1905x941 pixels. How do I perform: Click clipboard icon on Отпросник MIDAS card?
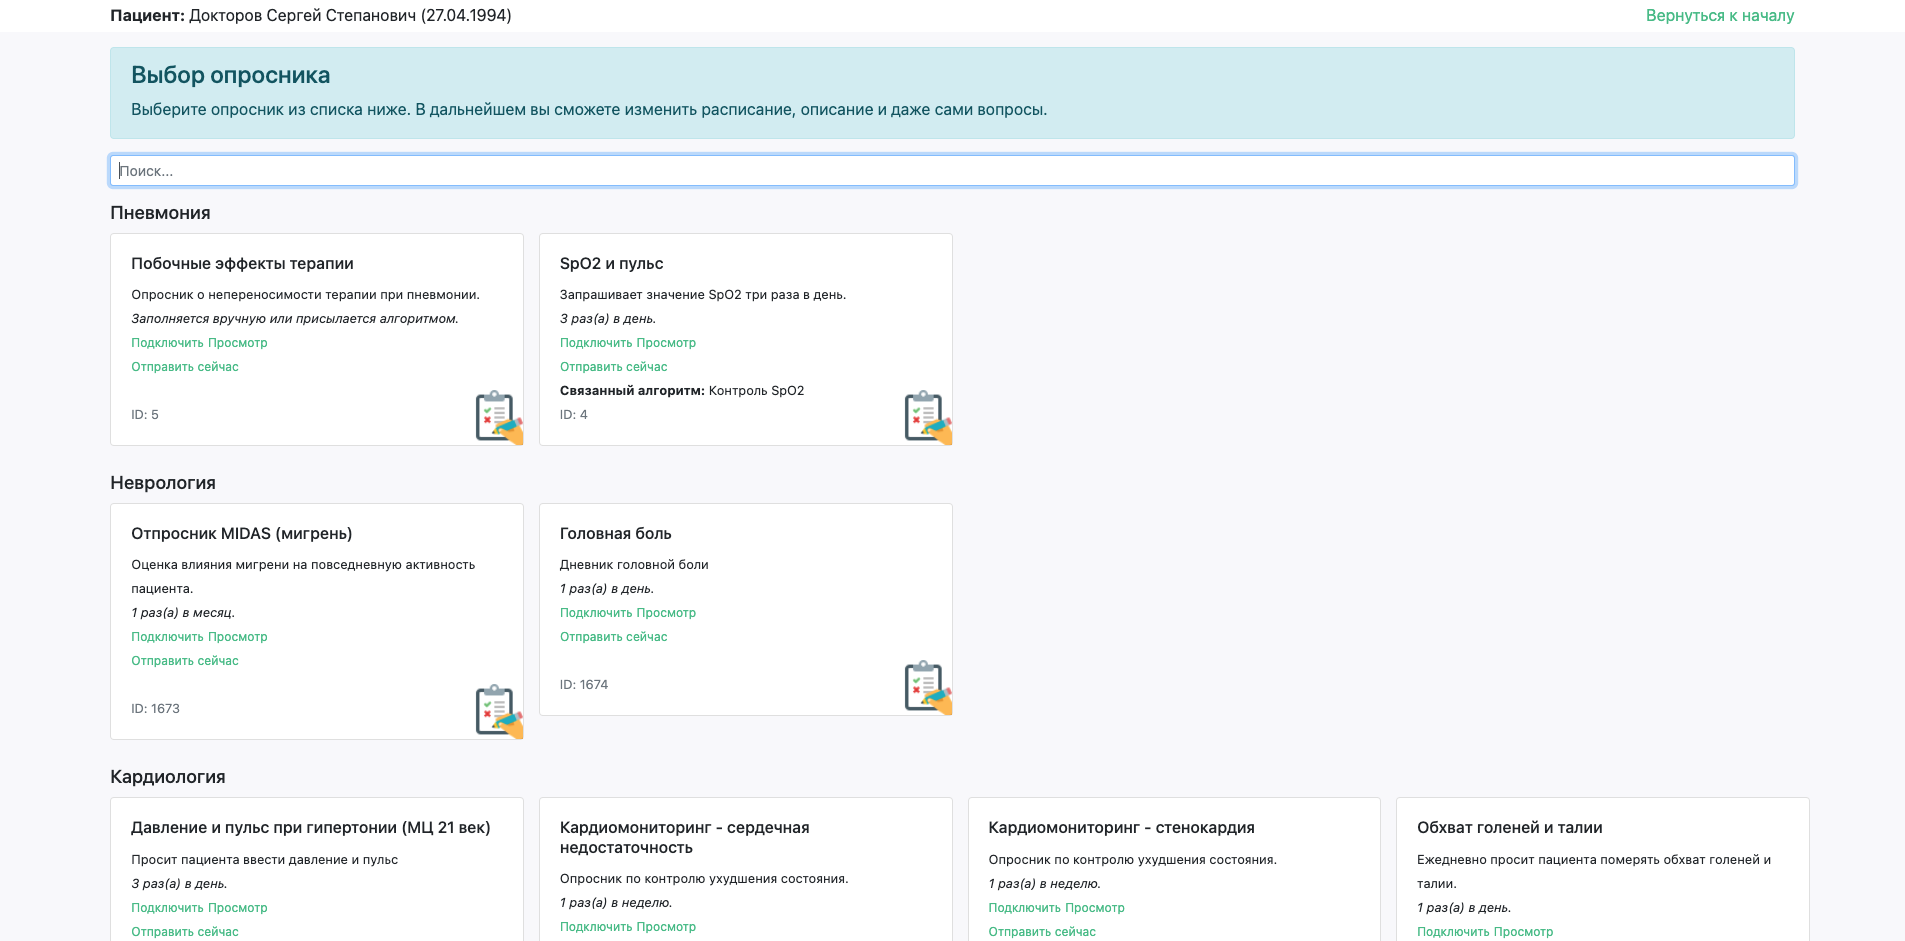pos(497,710)
